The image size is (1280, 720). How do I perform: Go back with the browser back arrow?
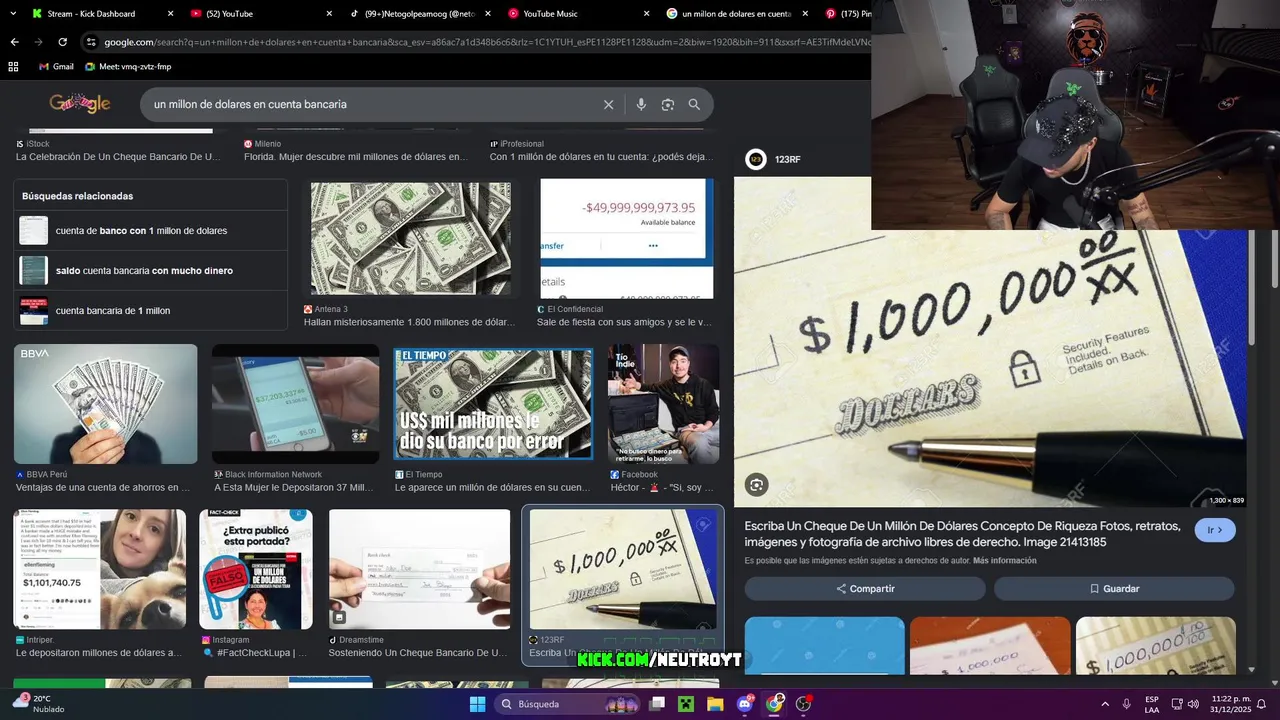point(14,42)
